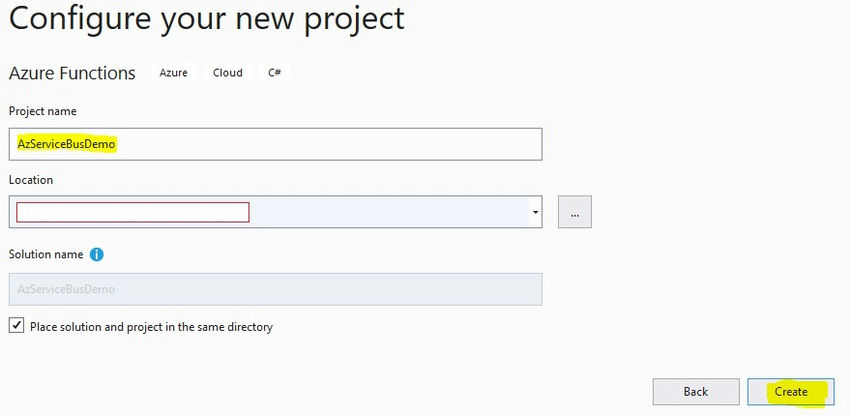Expand the Location dropdown arrow
The width and height of the screenshot is (850, 416).
[x=536, y=212]
